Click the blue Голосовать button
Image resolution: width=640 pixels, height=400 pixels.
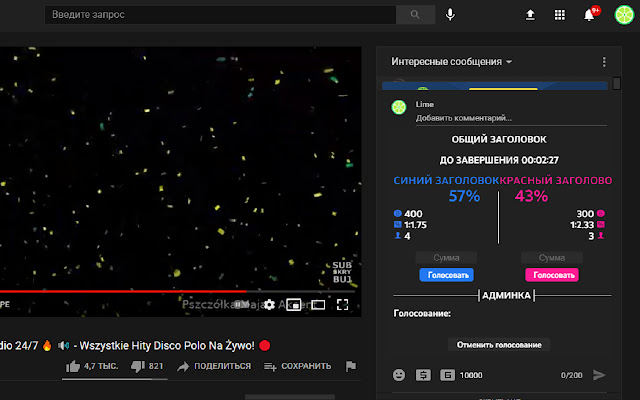point(447,275)
